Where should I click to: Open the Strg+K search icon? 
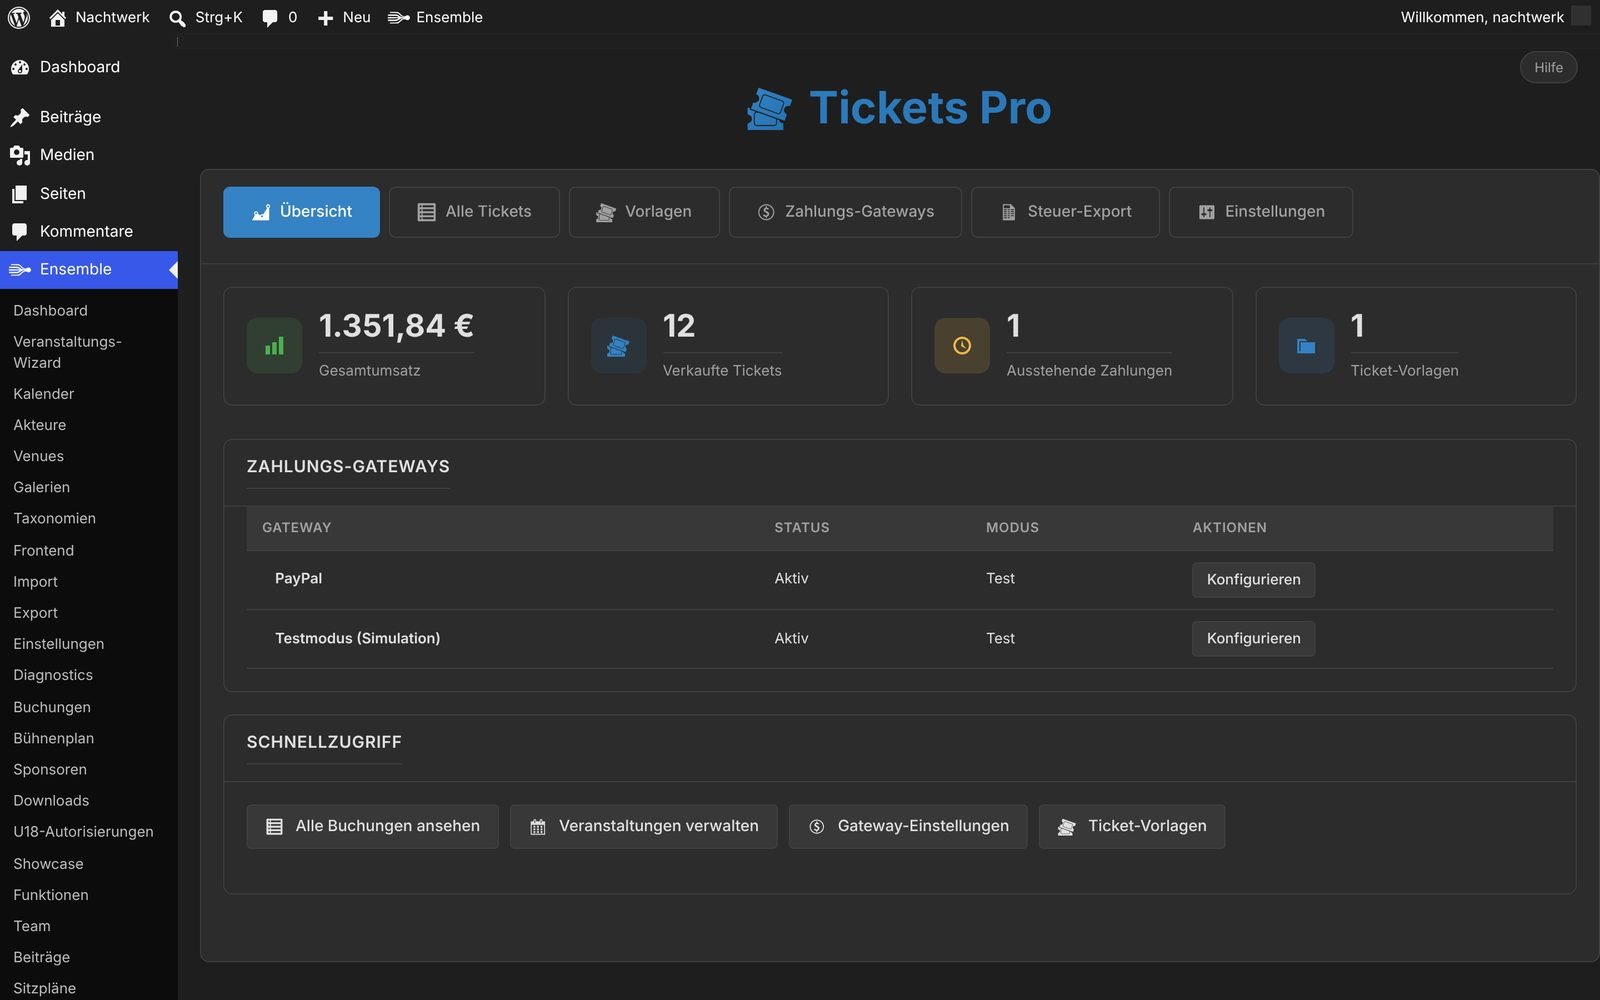[177, 18]
